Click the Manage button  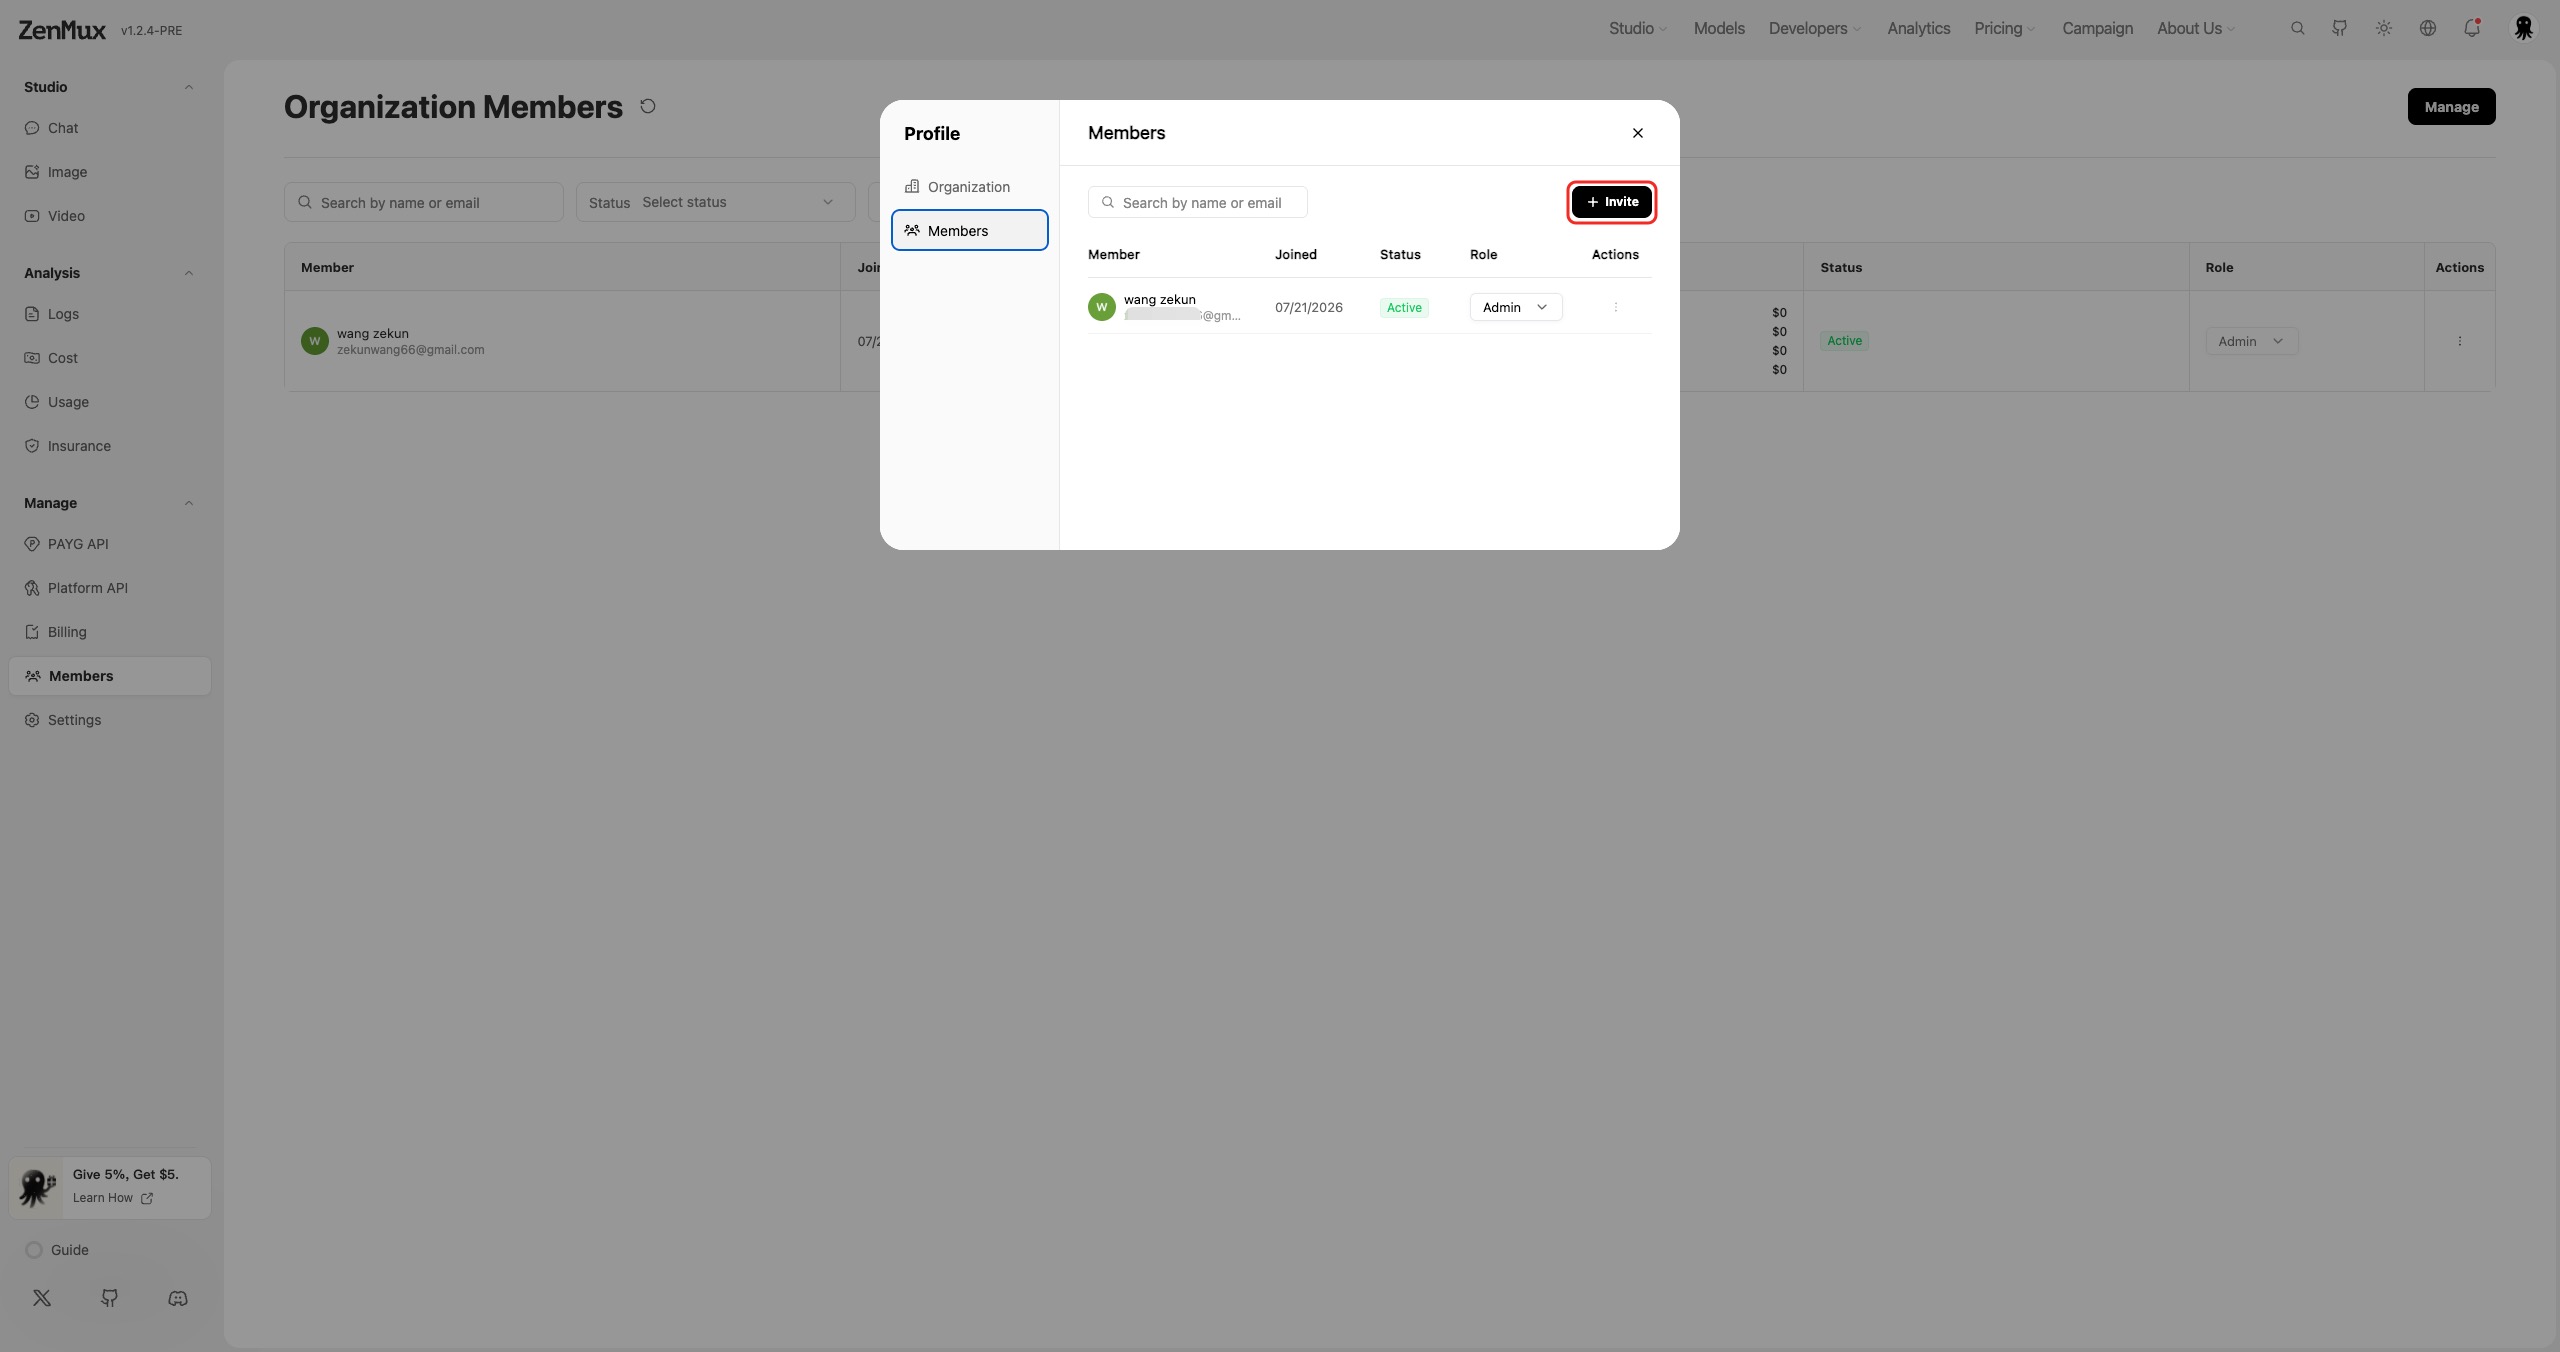2452,107
